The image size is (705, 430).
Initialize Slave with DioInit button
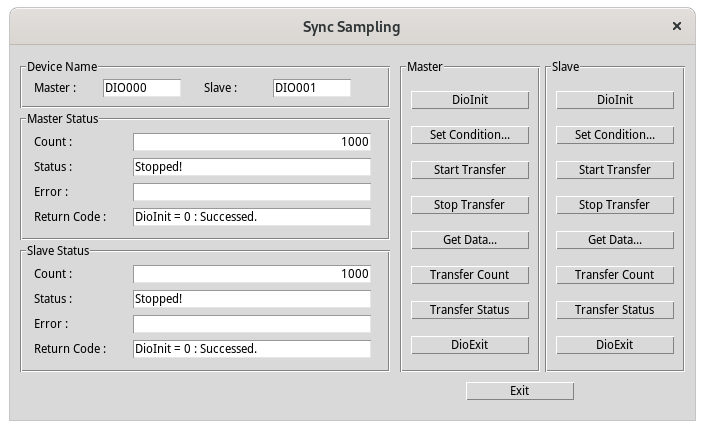(614, 100)
